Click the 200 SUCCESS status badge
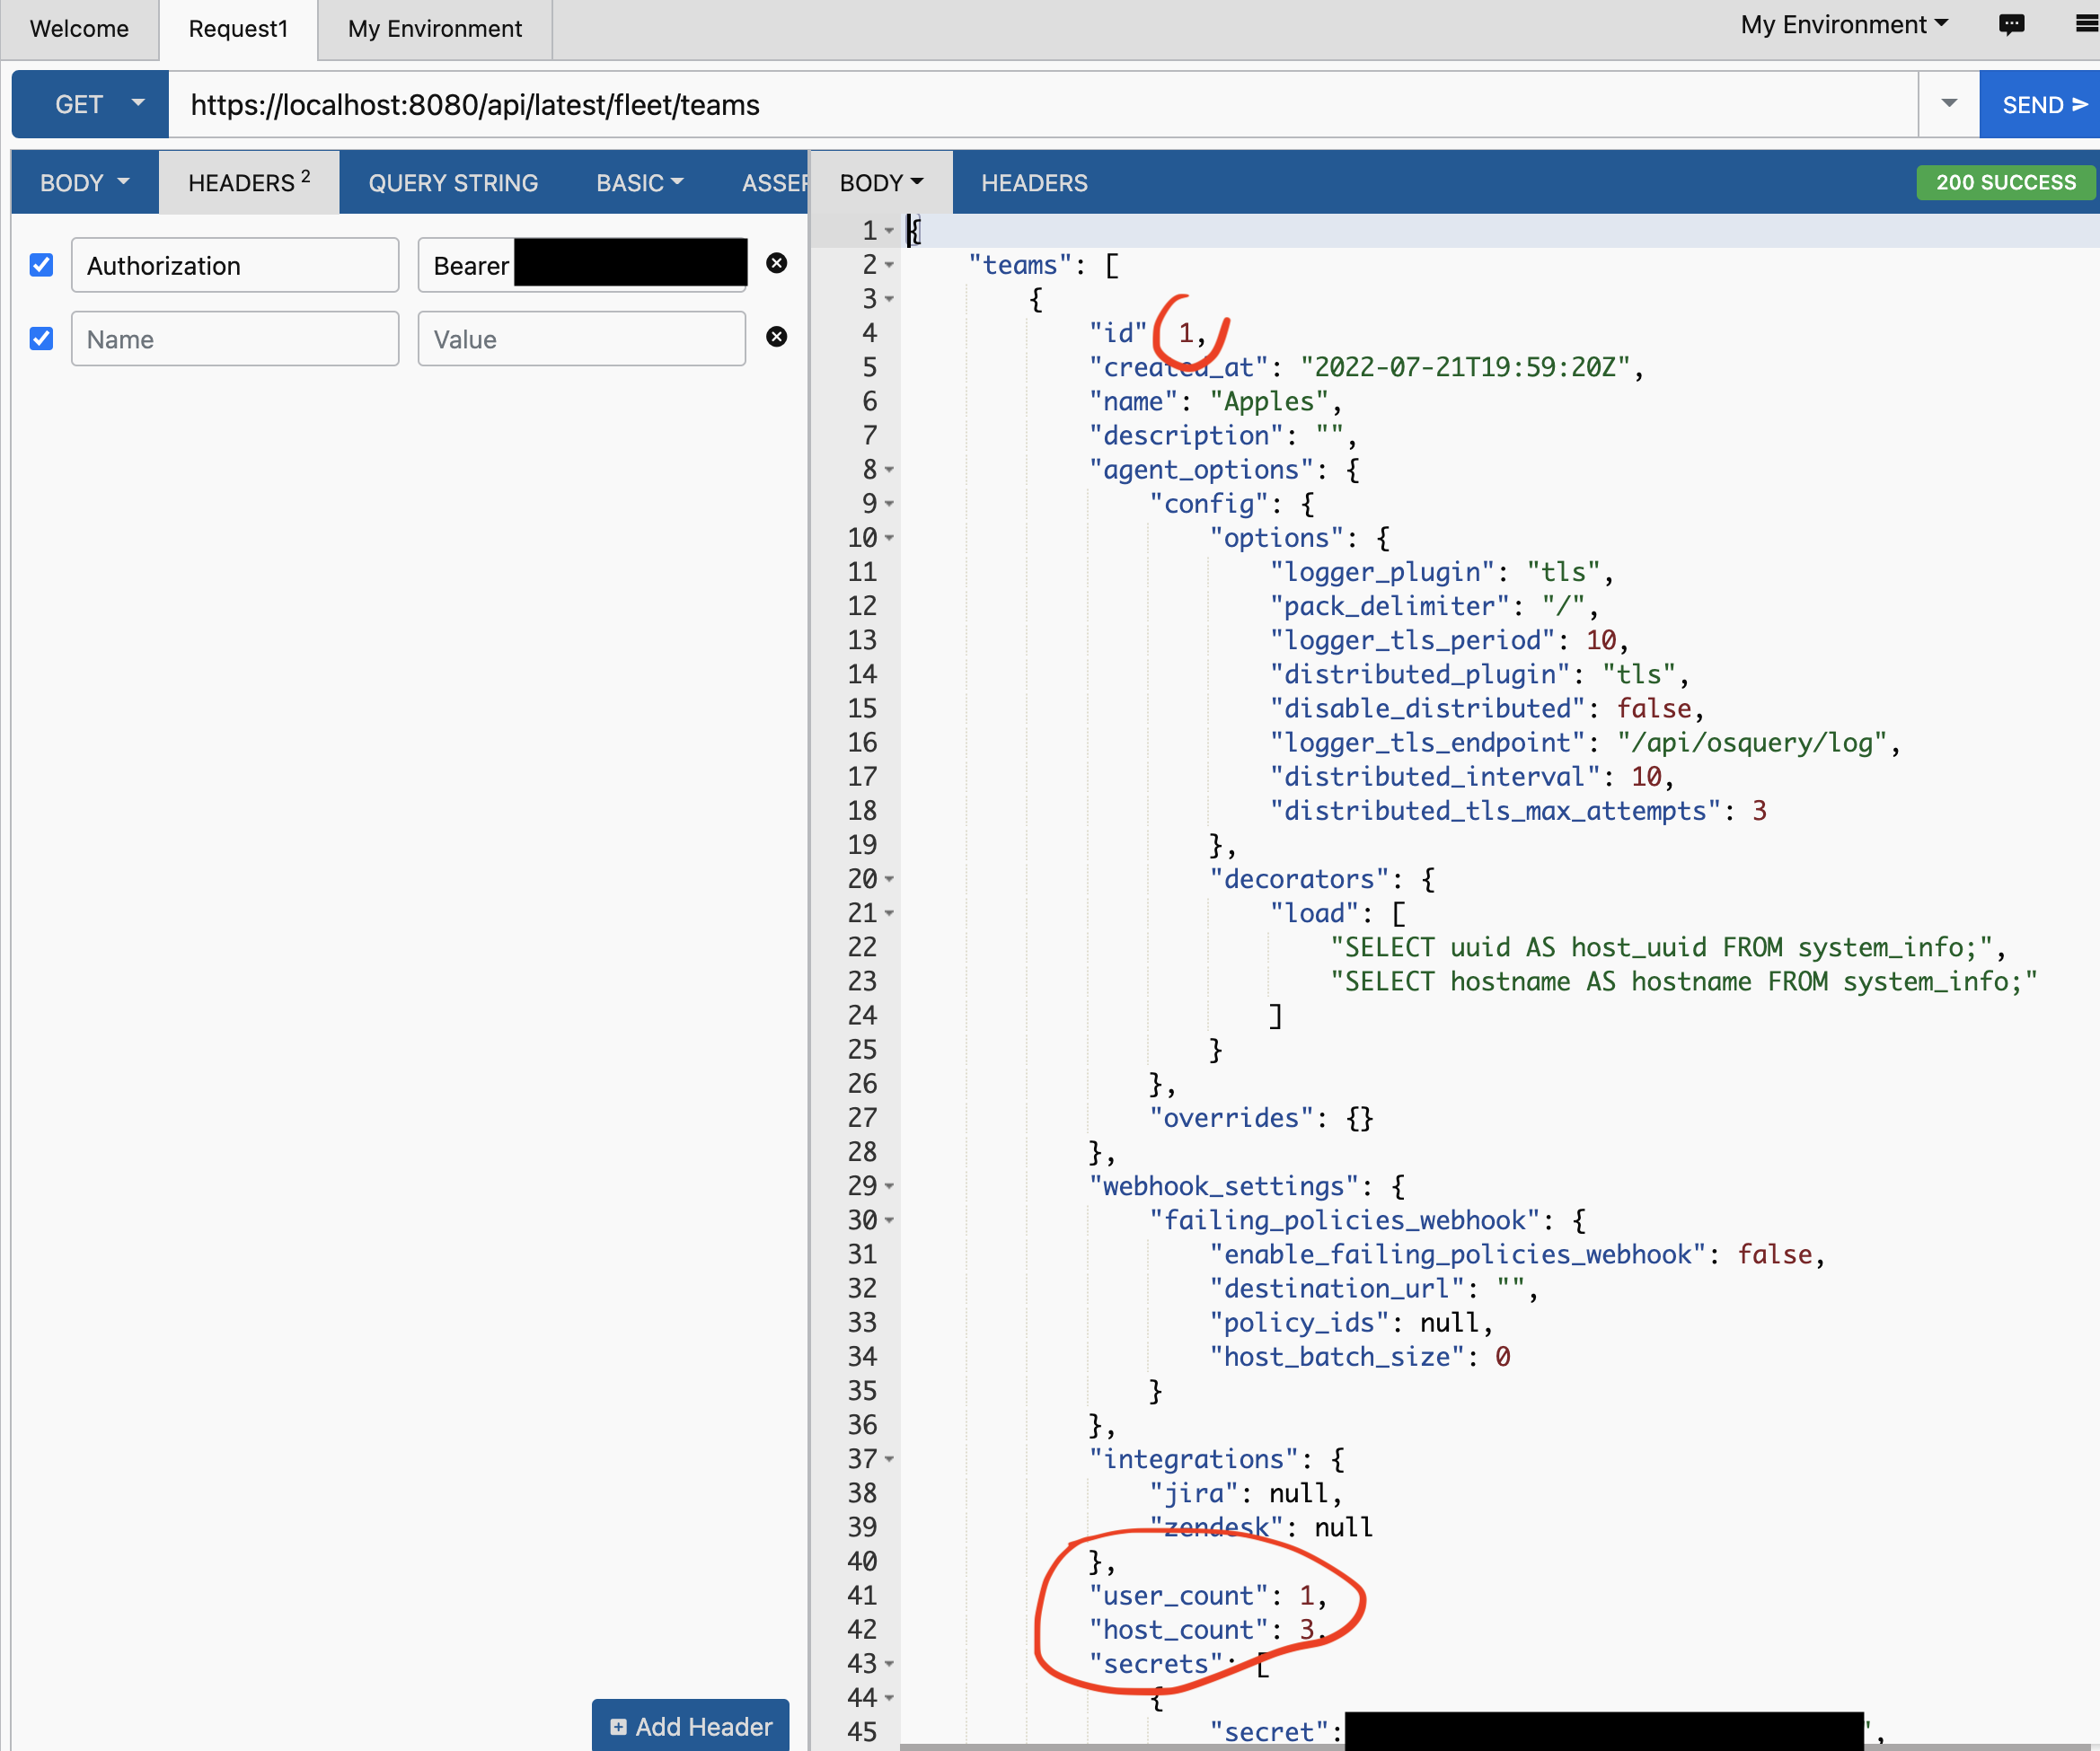Screen dimensions: 2100x1751 pyautogui.click(x=2006, y=182)
